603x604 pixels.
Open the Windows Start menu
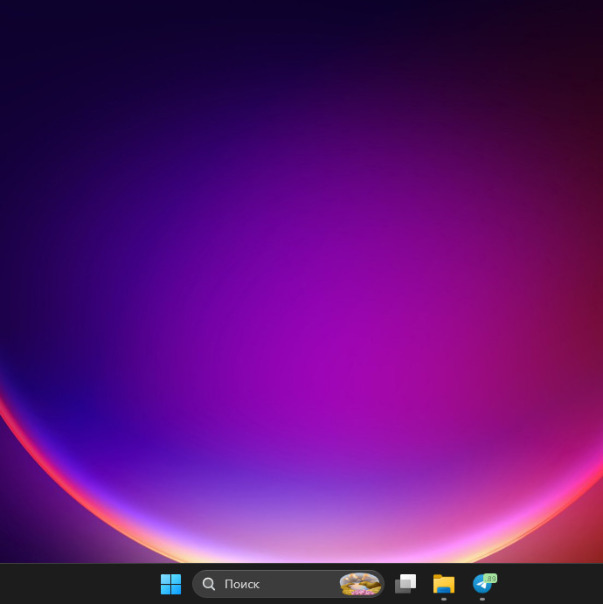coord(171,584)
